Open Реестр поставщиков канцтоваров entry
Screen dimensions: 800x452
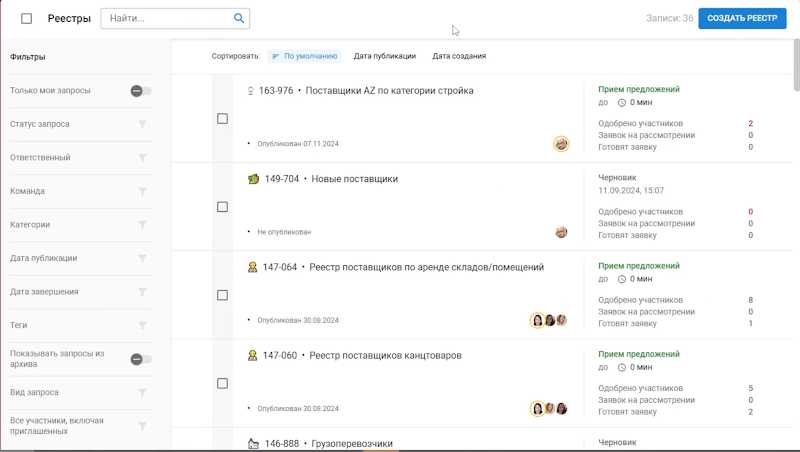click(385, 355)
